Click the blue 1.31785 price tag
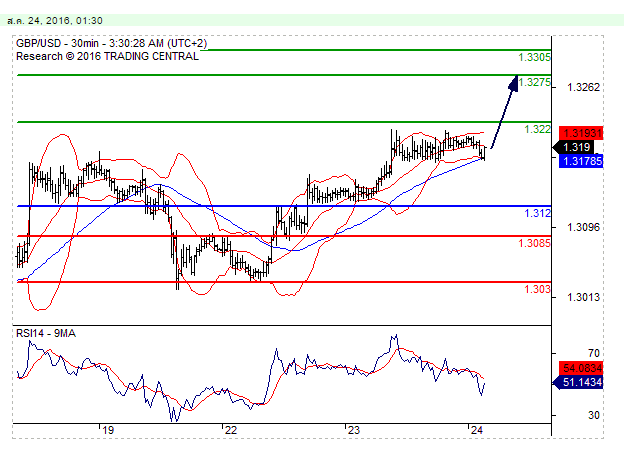This screenshot has width=624, height=458. (581, 161)
